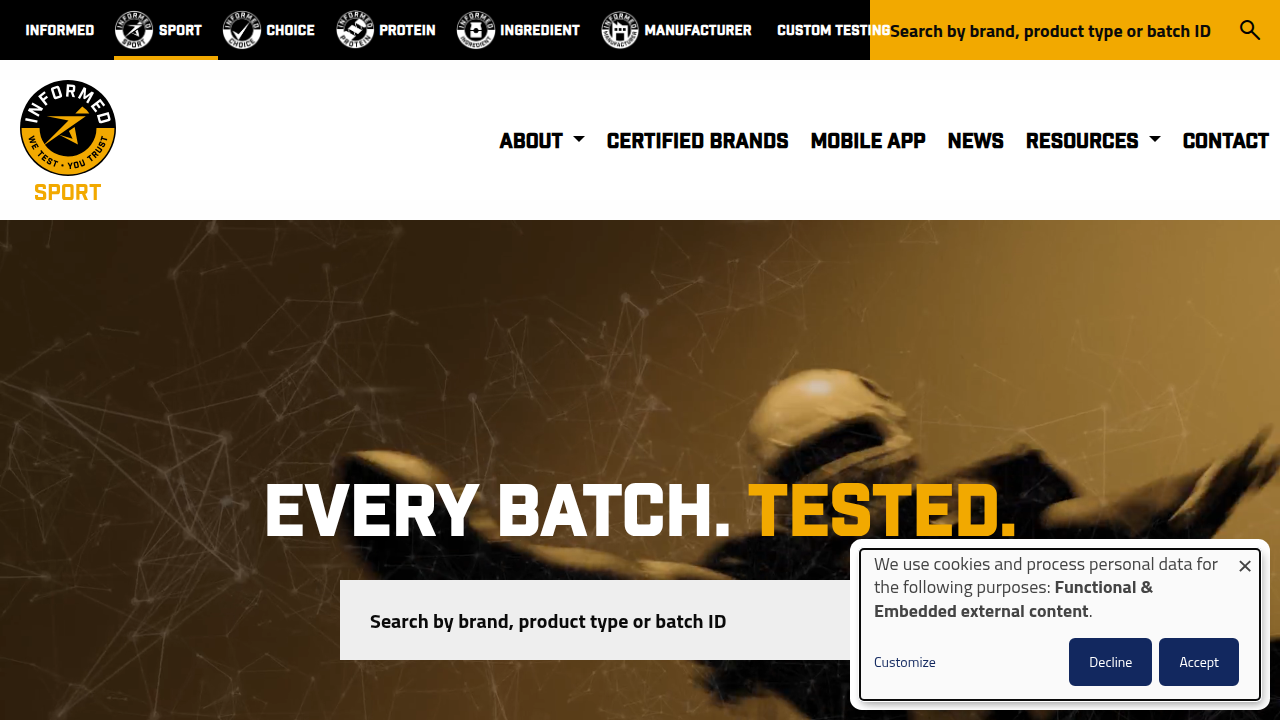1280x720 pixels.
Task: Go to the Mobile App page
Action: tap(868, 141)
